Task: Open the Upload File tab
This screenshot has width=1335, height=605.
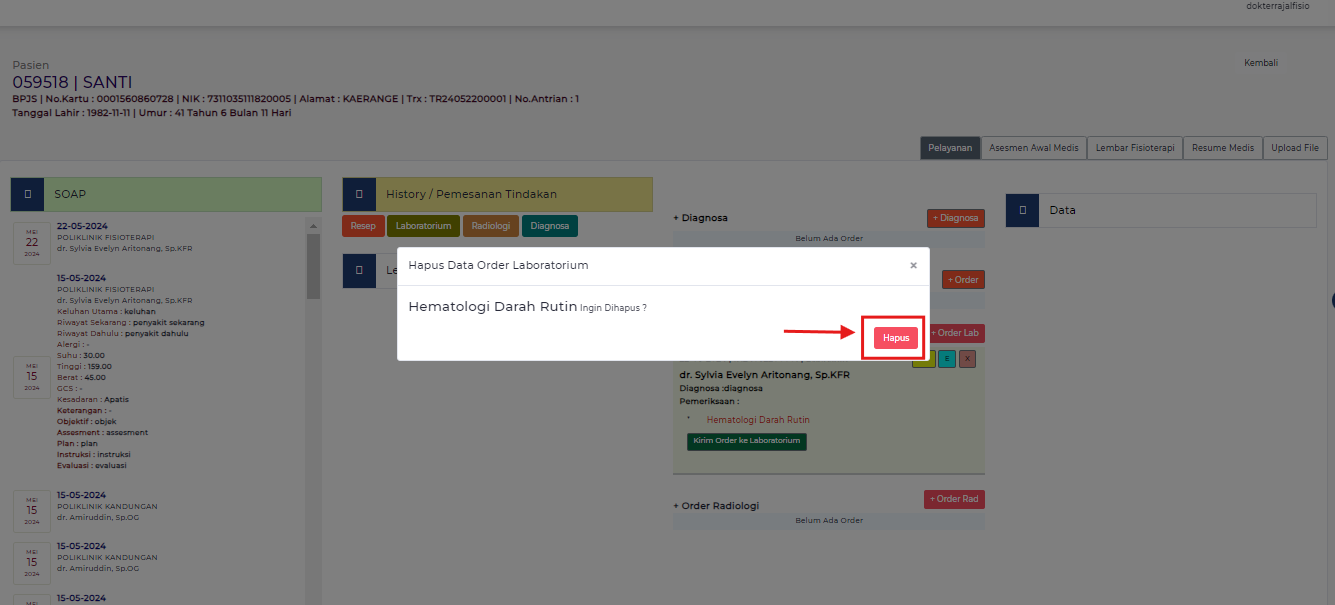Action: [1295, 148]
